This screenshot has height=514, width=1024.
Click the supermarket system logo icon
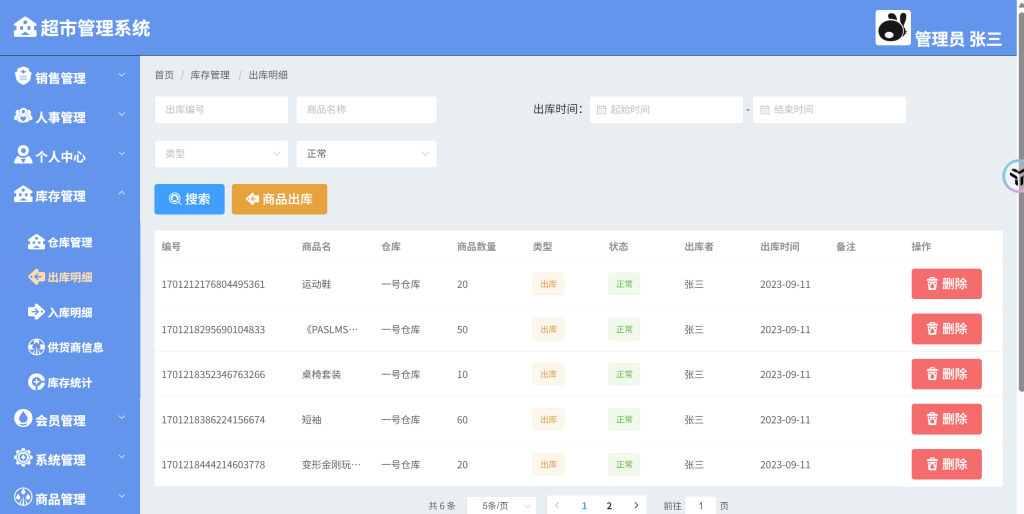click(25, 27)
